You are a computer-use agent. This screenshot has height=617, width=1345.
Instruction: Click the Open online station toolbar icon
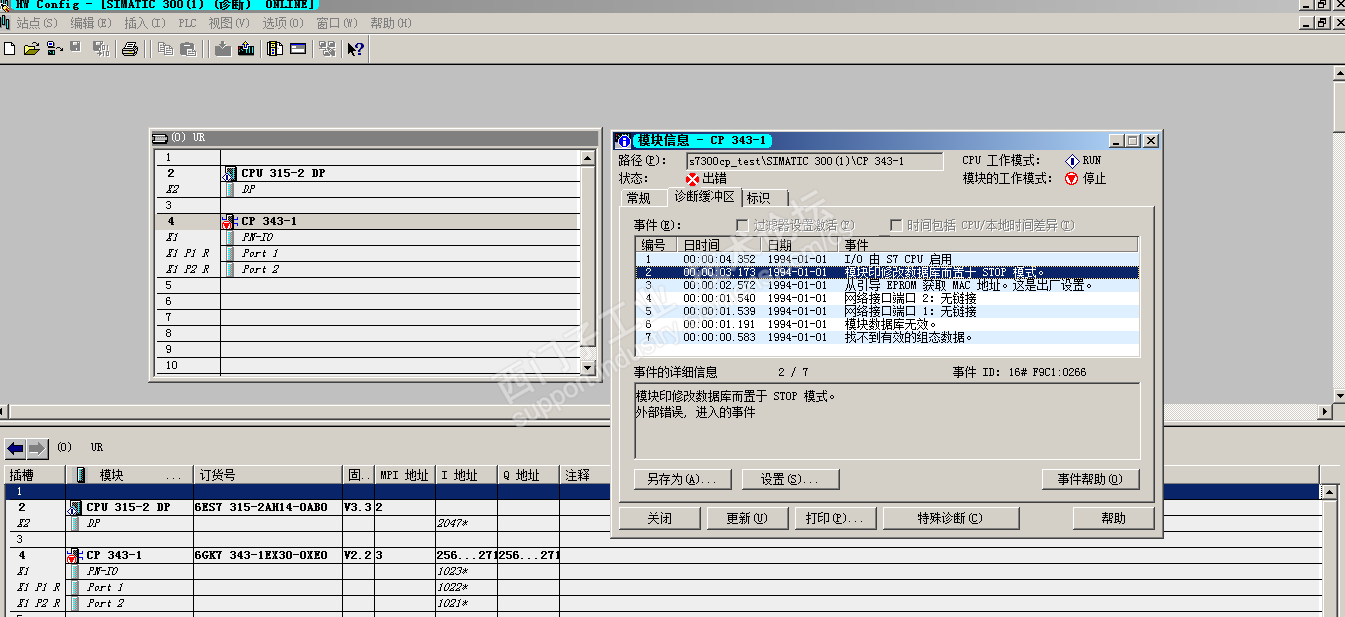(x=53, y=48)
